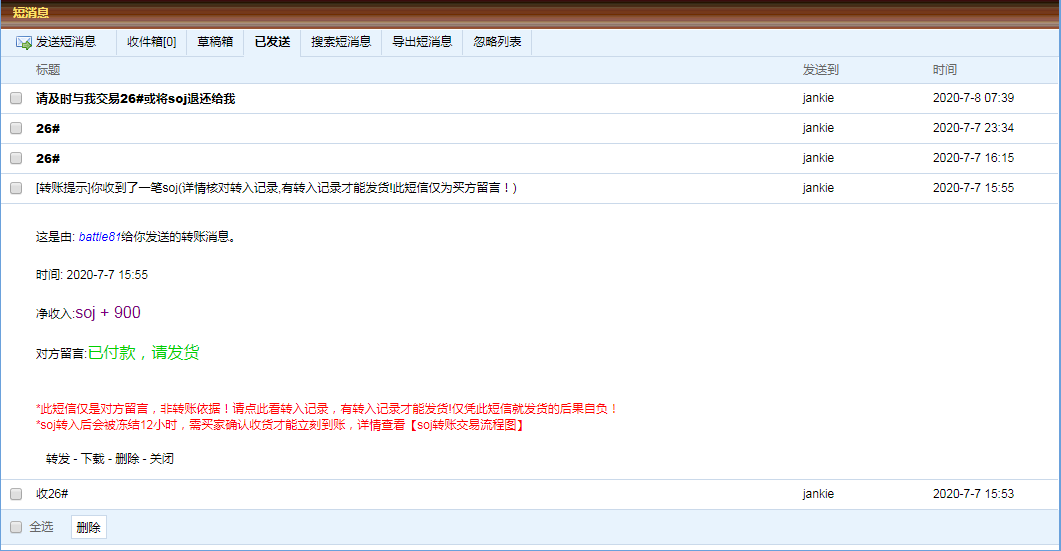
Task: Click the envelope icon beside 发送短消息
Action: (24, 42)
